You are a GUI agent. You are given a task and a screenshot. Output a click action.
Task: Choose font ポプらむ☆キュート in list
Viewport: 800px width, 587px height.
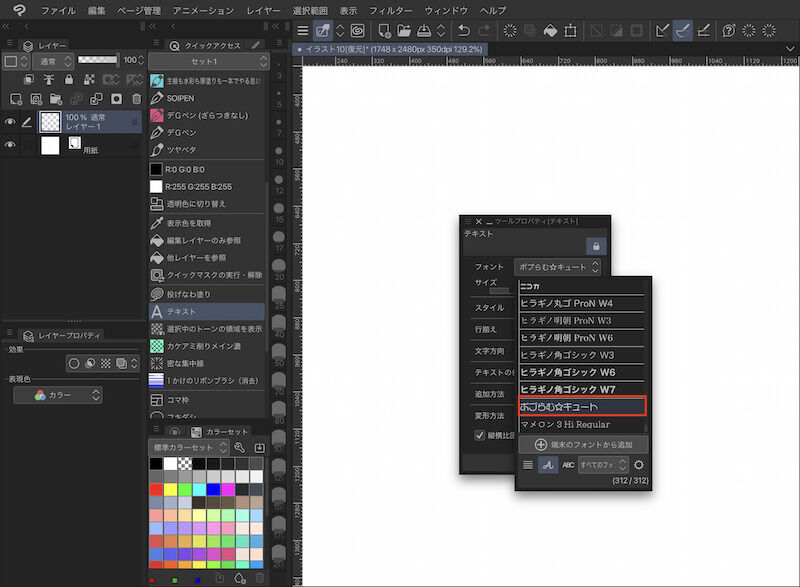click(x=582, y=406)
